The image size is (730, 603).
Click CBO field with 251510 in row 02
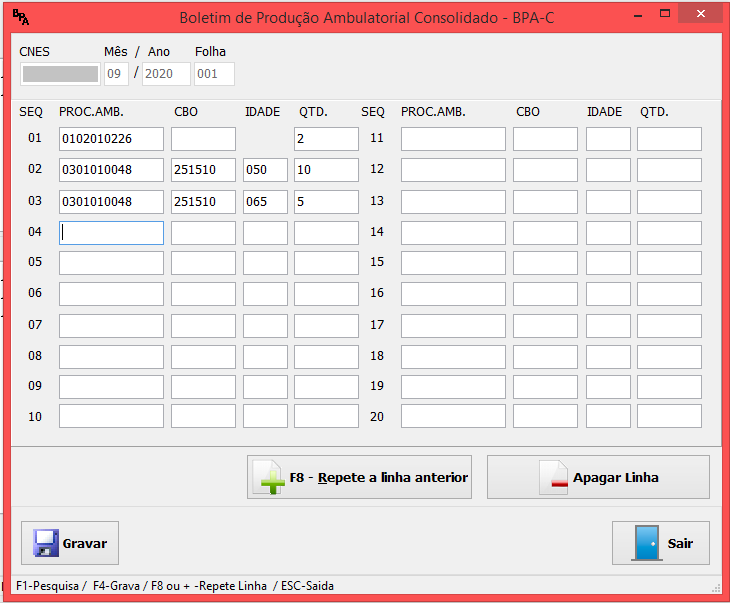[x=203, y=170]
